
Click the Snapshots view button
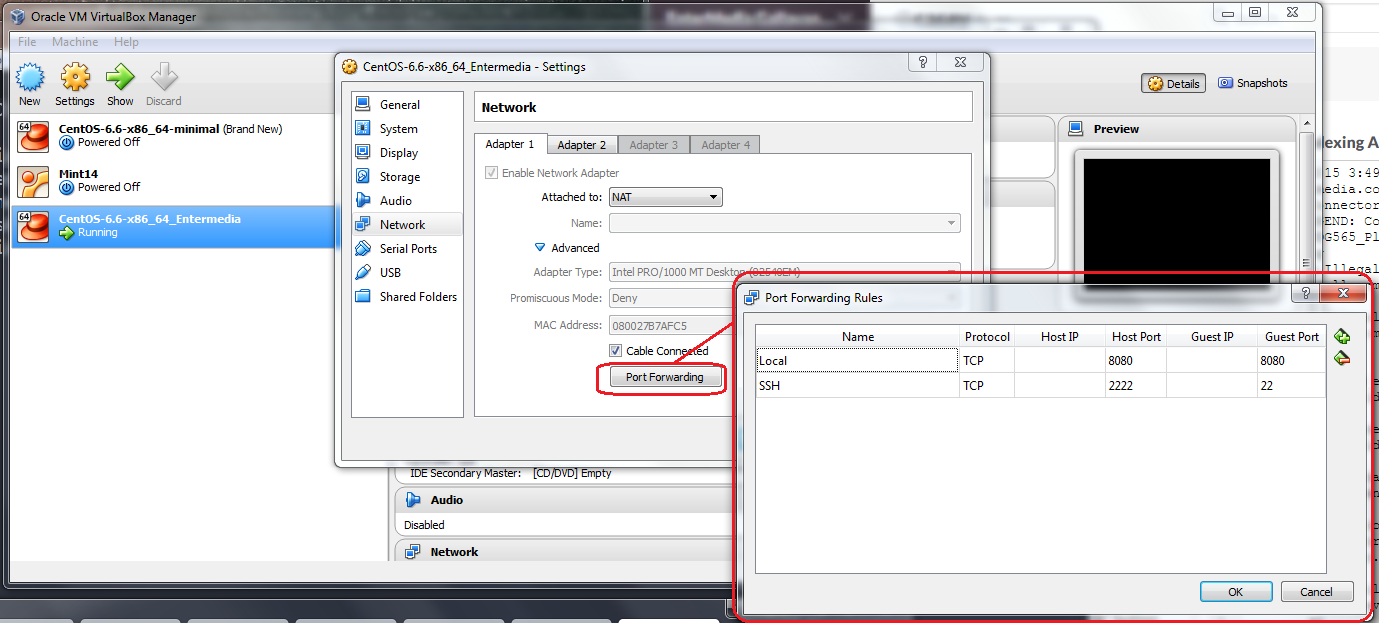[x=1253, y=83]
